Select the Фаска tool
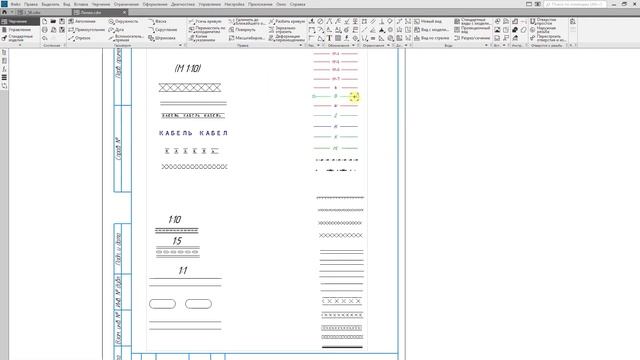Viewport: 640px width, 360px height. click(158, 21)
